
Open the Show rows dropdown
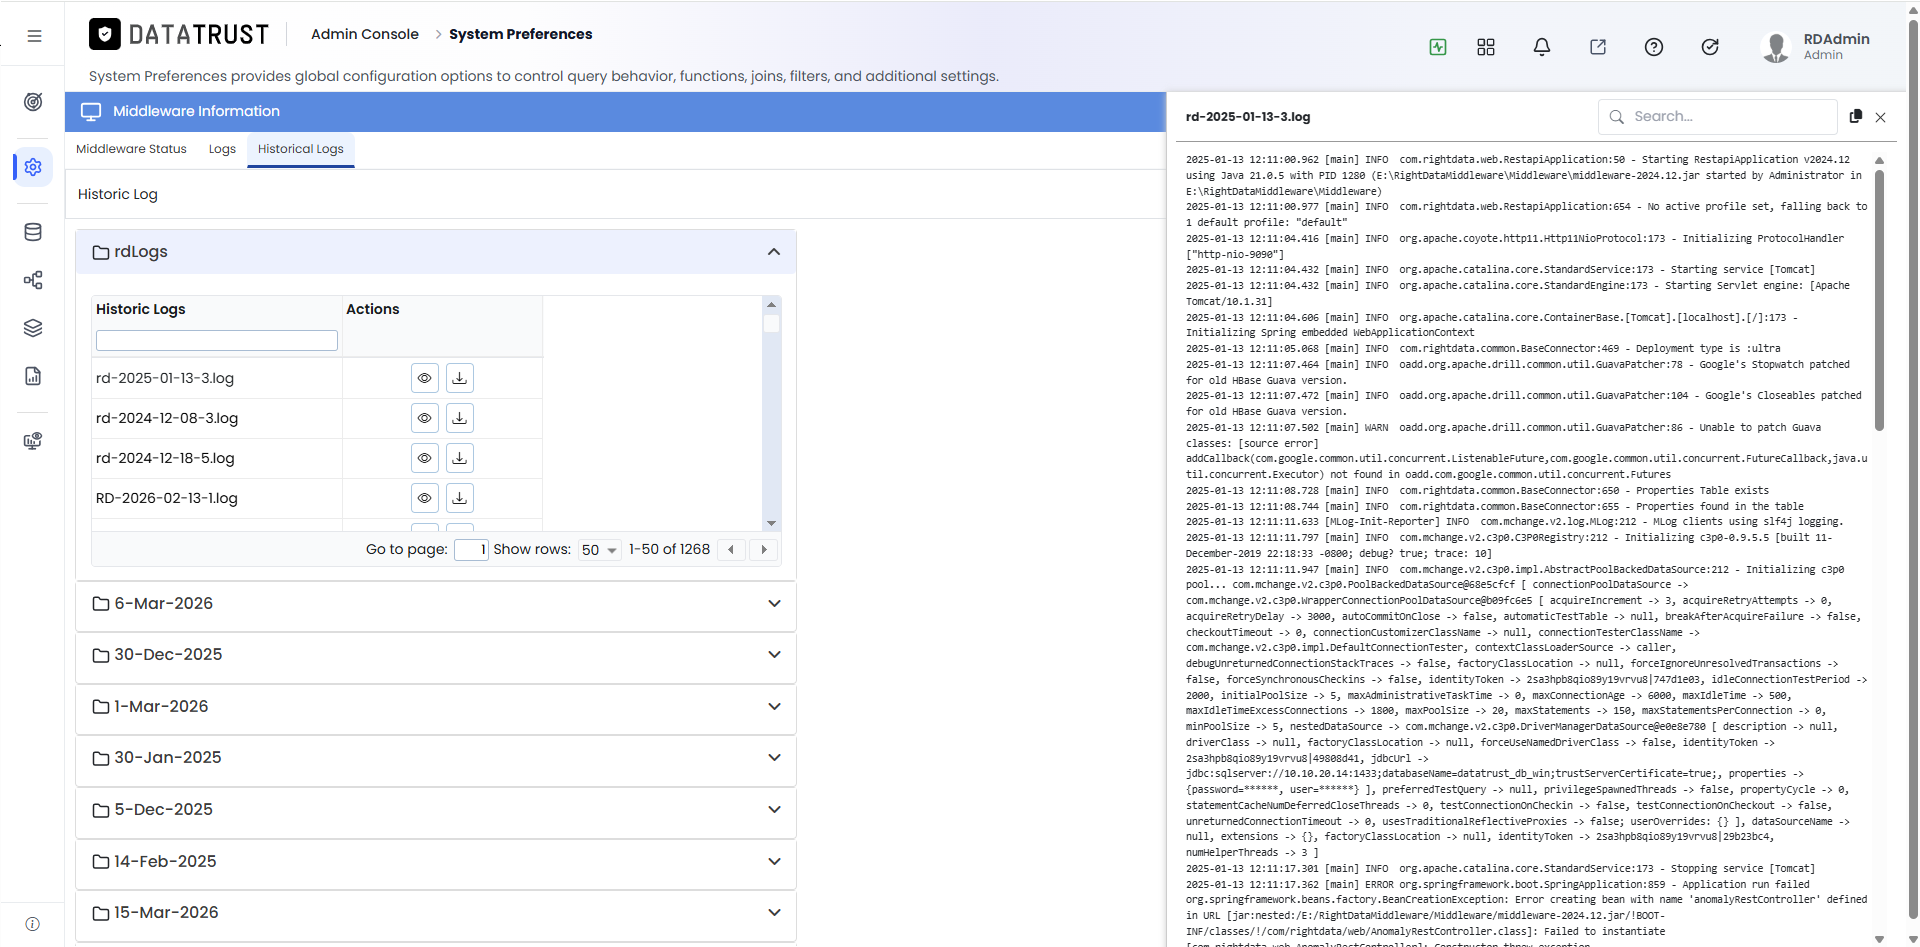[600, 550]
